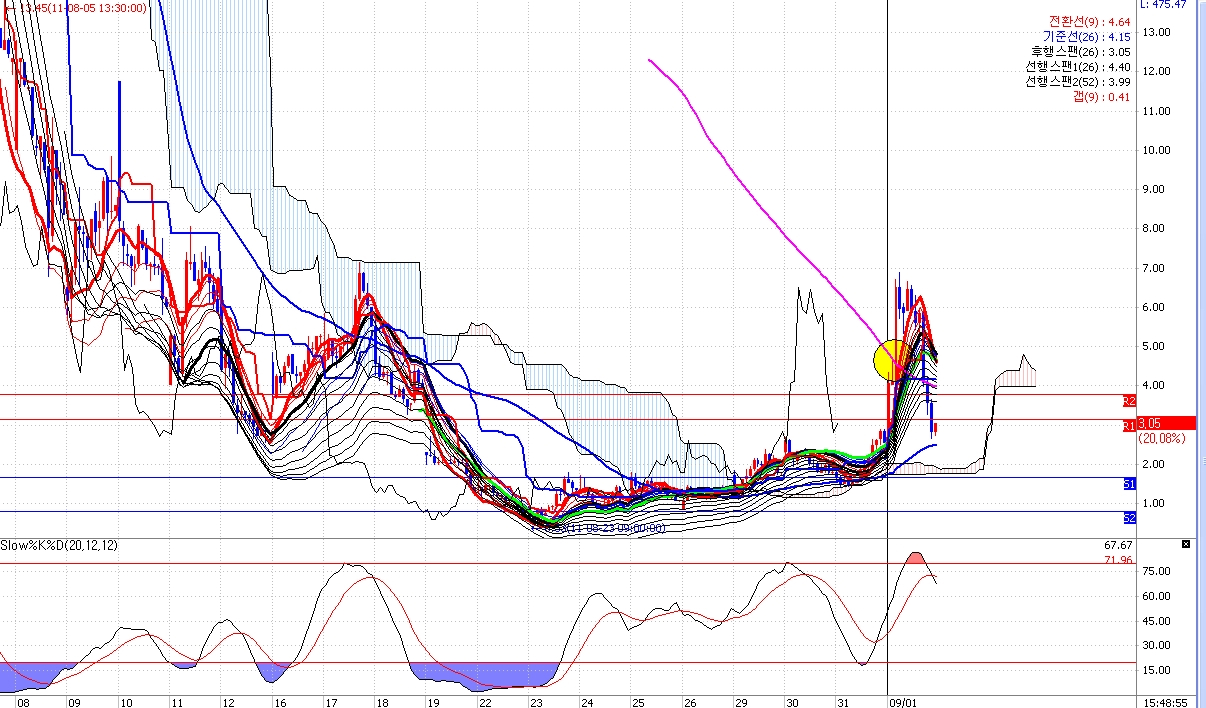Select the S2 support level tag
Screen dimensions: 1206x708
(x=1129, y=518)
